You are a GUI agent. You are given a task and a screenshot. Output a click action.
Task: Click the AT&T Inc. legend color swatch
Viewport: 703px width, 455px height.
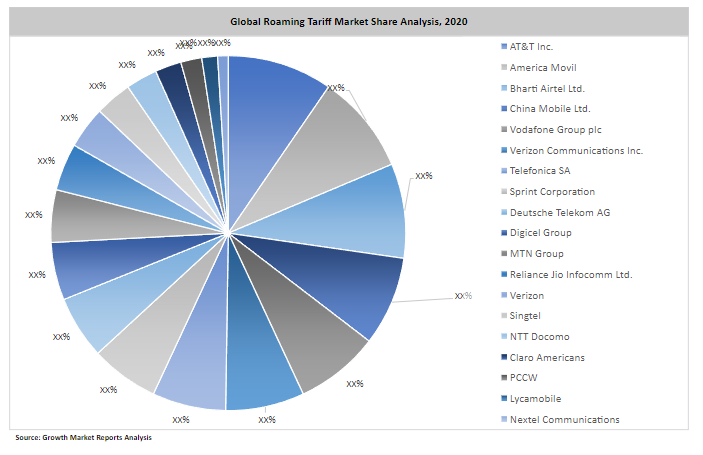click(504, 47)
